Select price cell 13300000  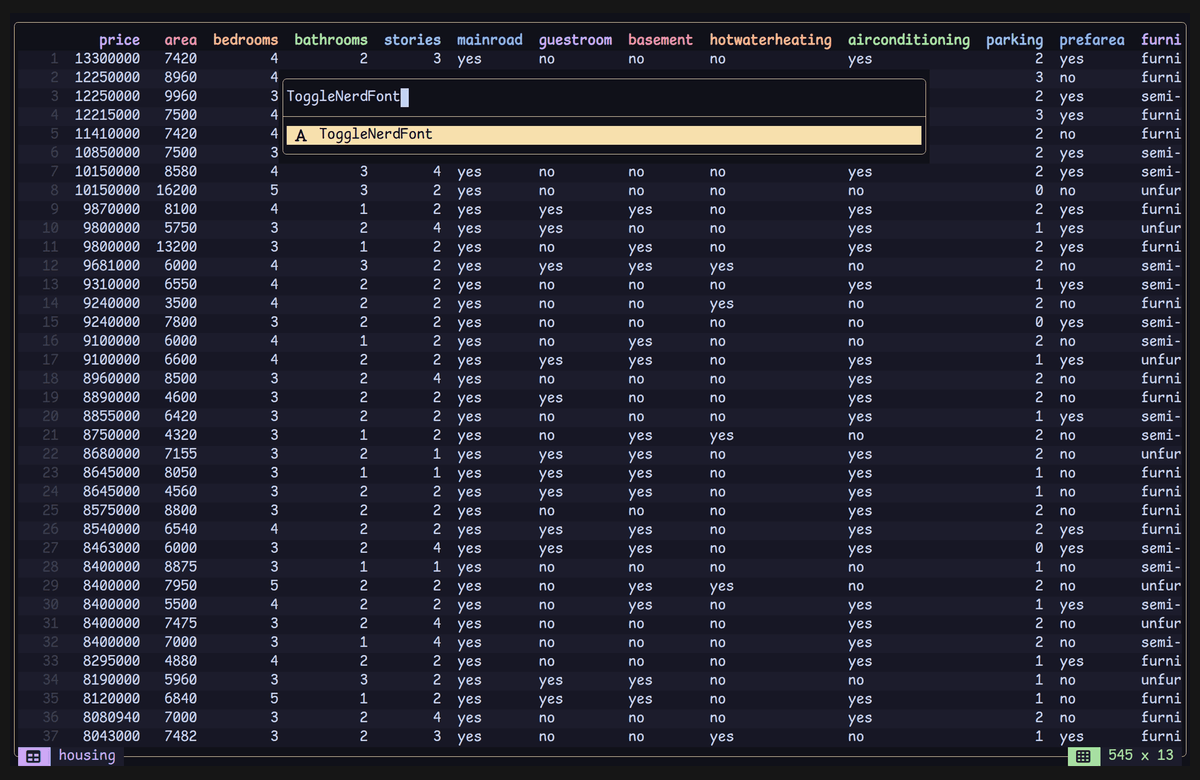(107, 59)
